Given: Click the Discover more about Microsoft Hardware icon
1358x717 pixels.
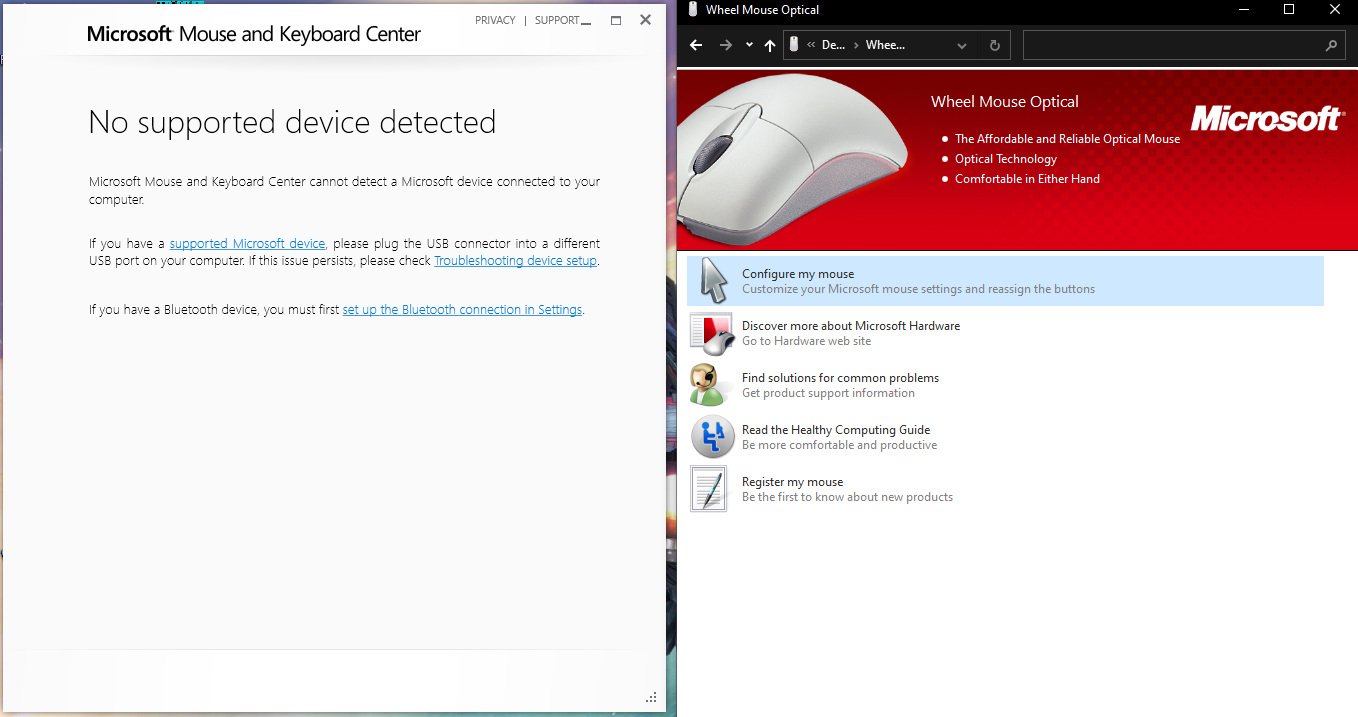Looking at the screenshot, I should click(712, 333).
